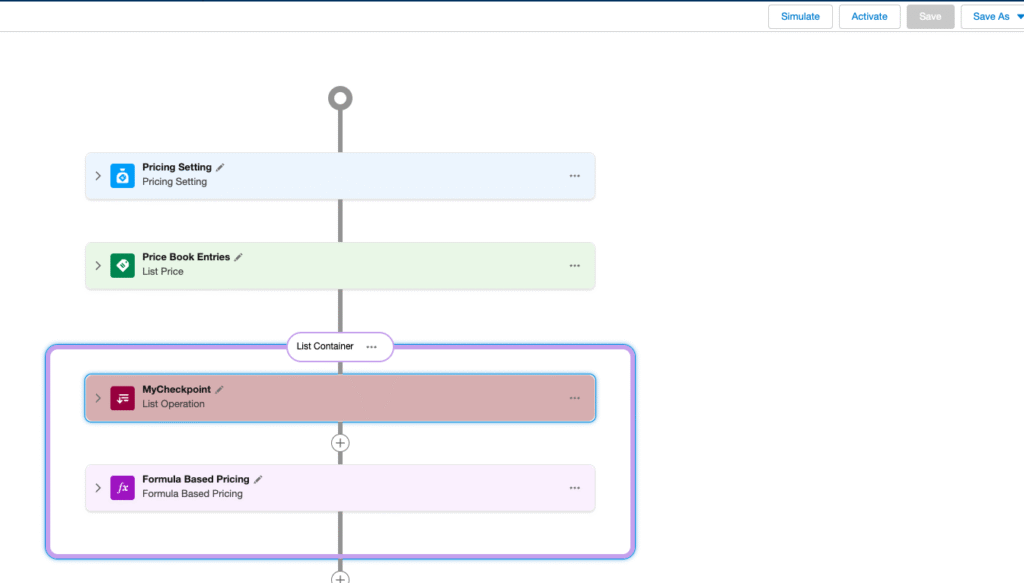Open the List Container options menu

[x=372, y=347]
